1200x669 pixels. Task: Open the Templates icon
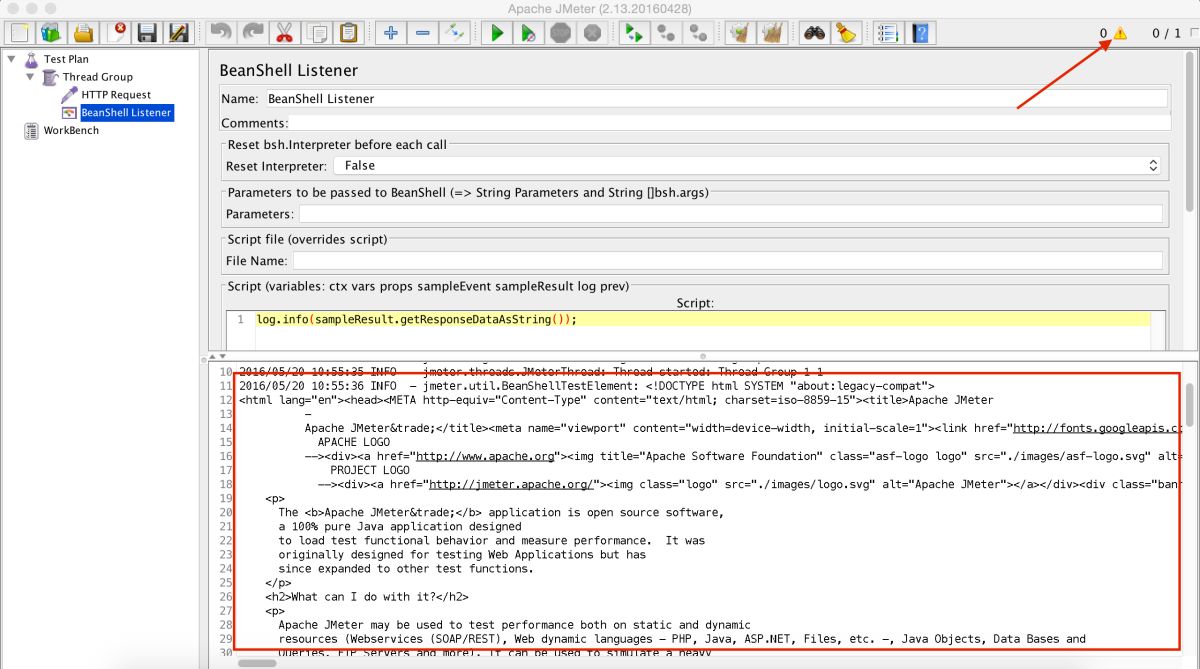pos(50,33)
